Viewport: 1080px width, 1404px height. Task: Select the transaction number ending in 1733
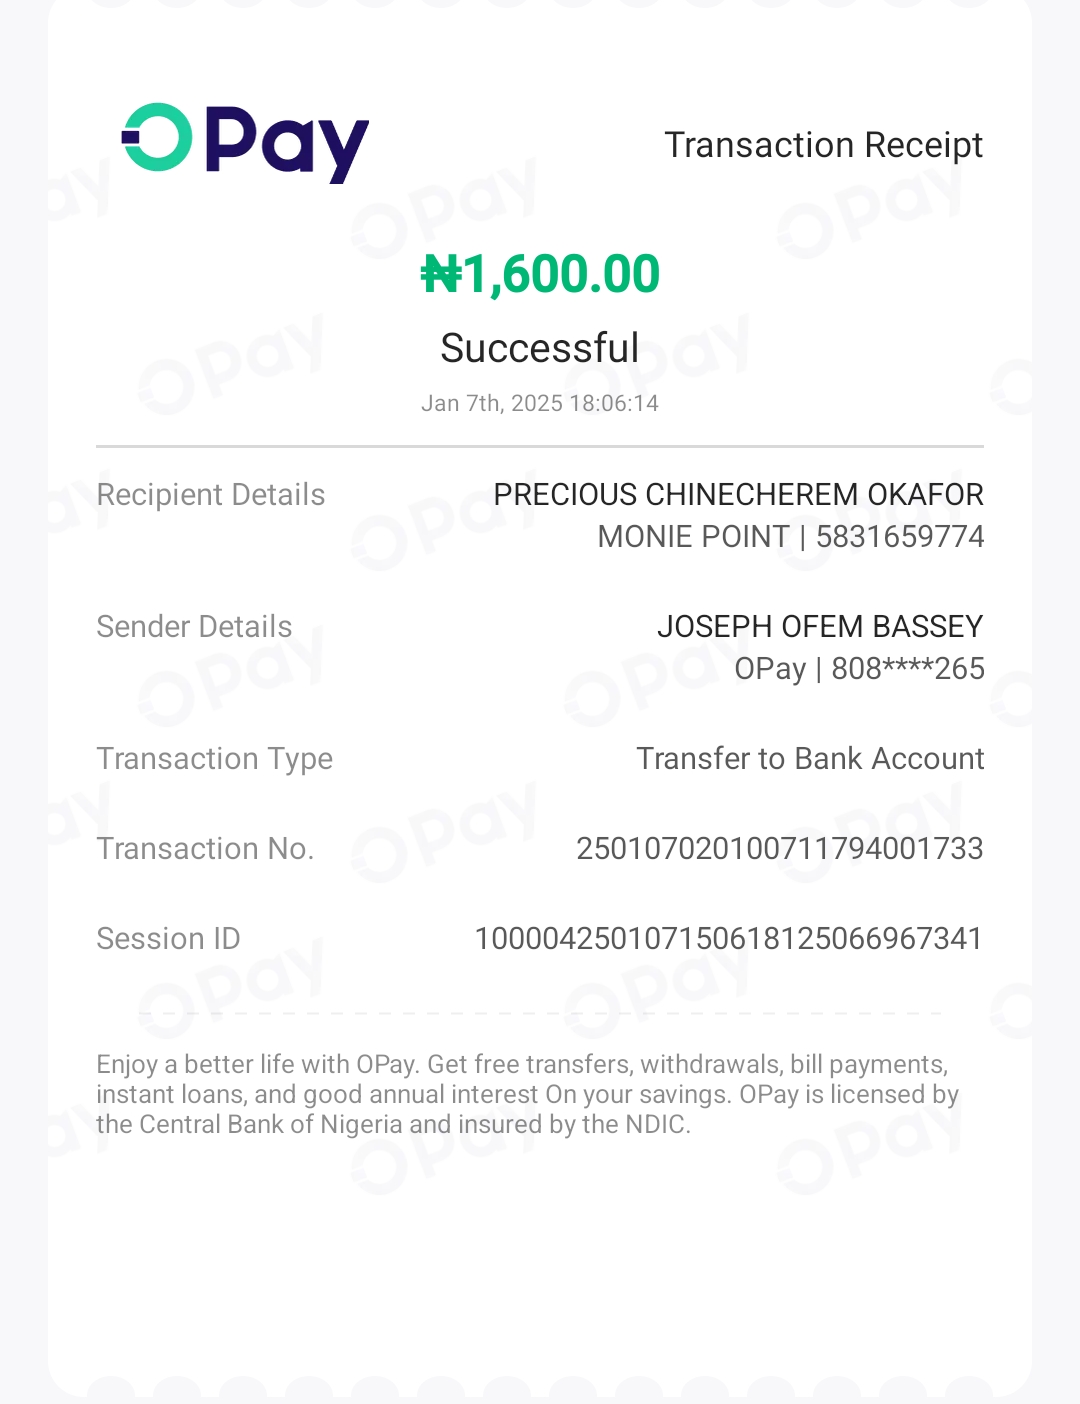click(779, 849)
